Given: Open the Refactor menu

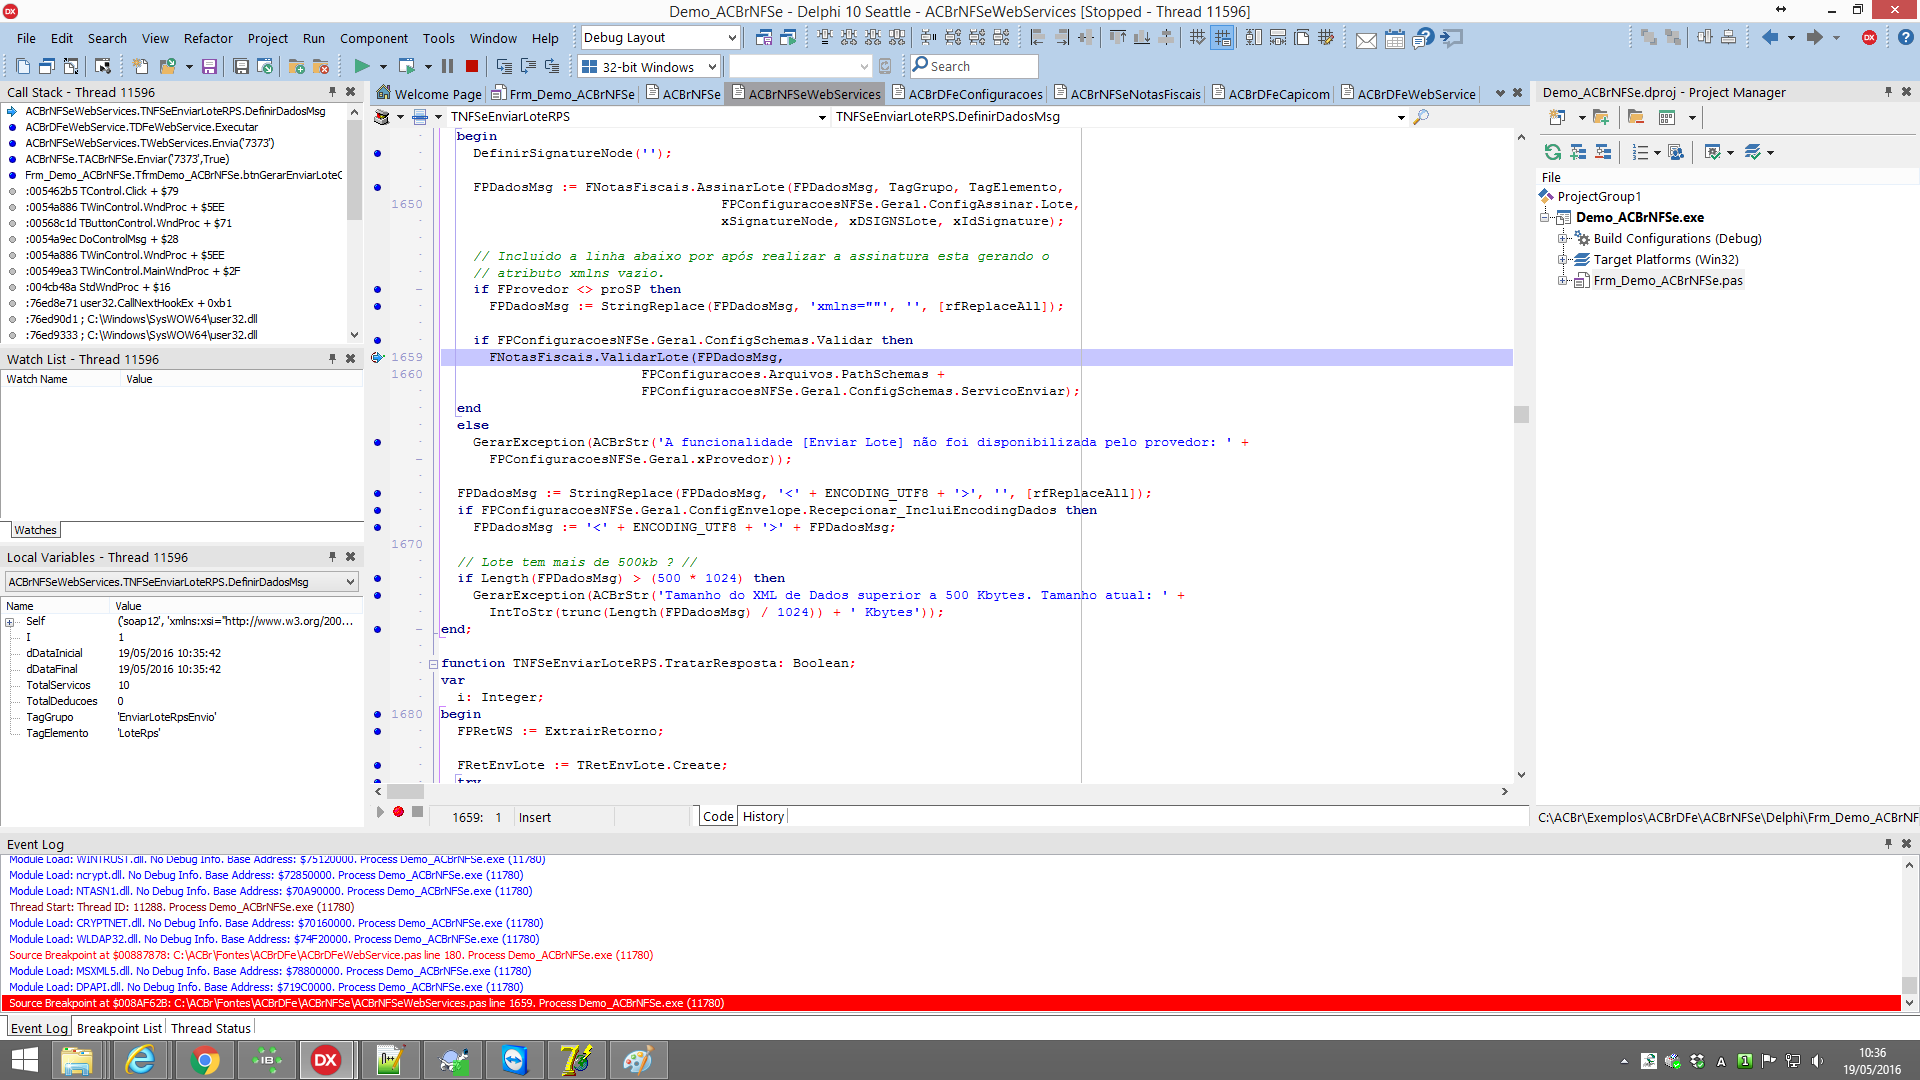Looking at the screenshot, I should 208,38.
